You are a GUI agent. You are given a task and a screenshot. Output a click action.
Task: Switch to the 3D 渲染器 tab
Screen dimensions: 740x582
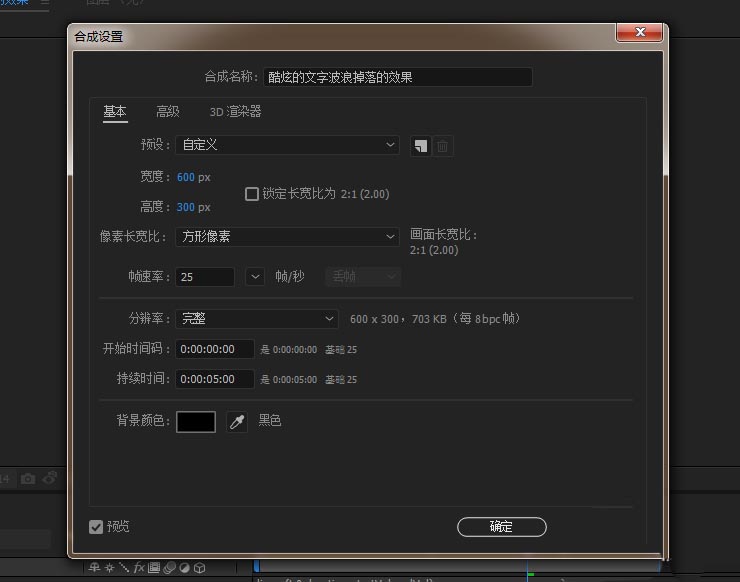coord(235,112)
